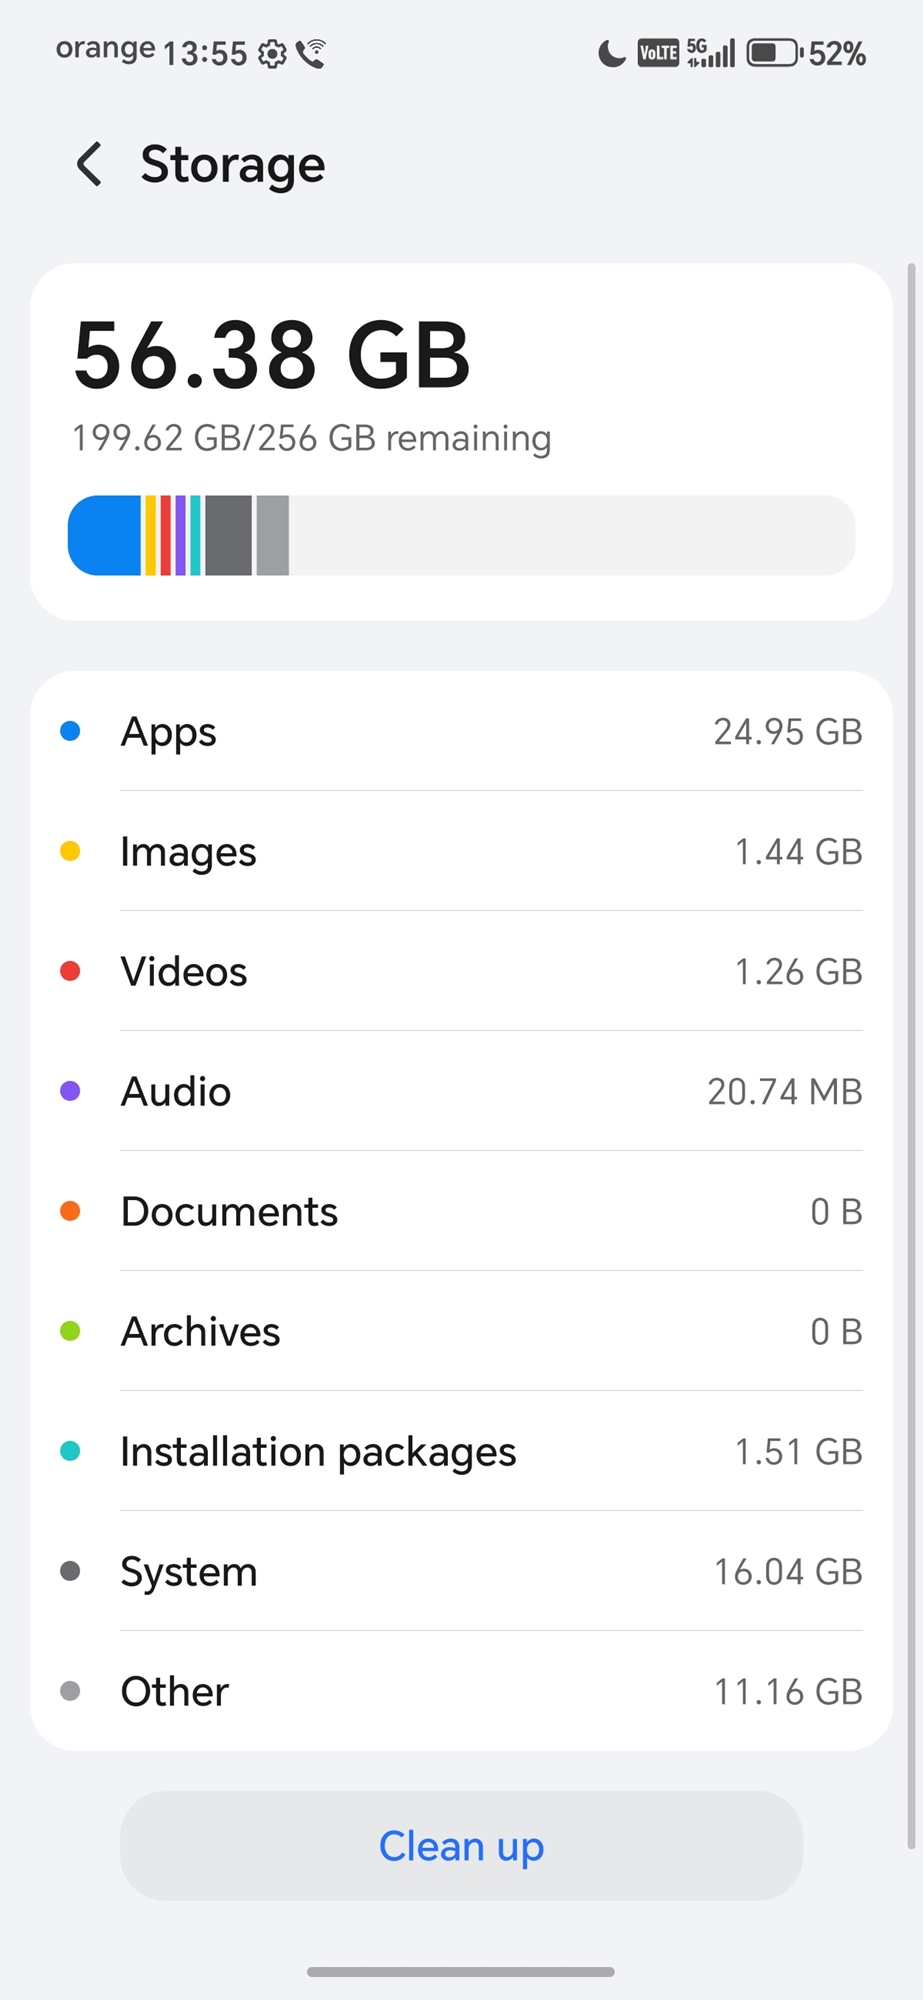923x2000 pixels.
Task: Tap the battery icon showing 52%
Action: pyautogui.click(x=773, y=53)
